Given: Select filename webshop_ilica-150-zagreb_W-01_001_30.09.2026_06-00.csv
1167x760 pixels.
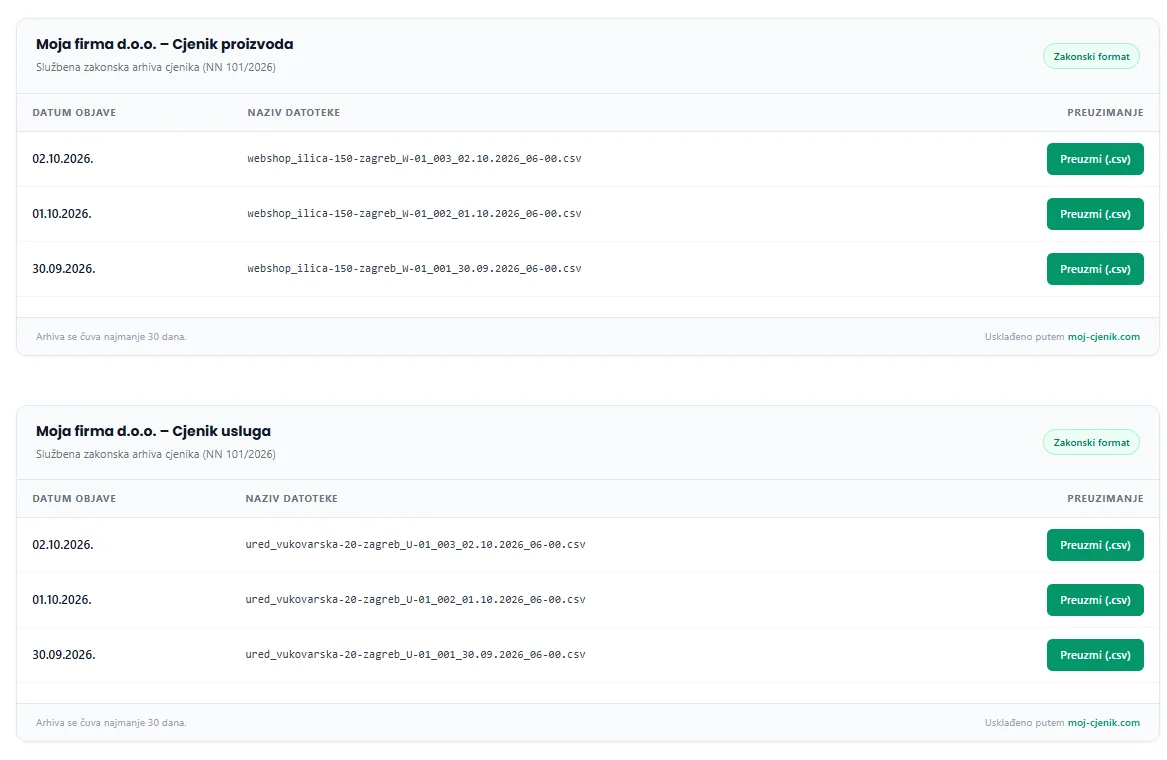Looking at the screenshot, I should click(415, 269).
